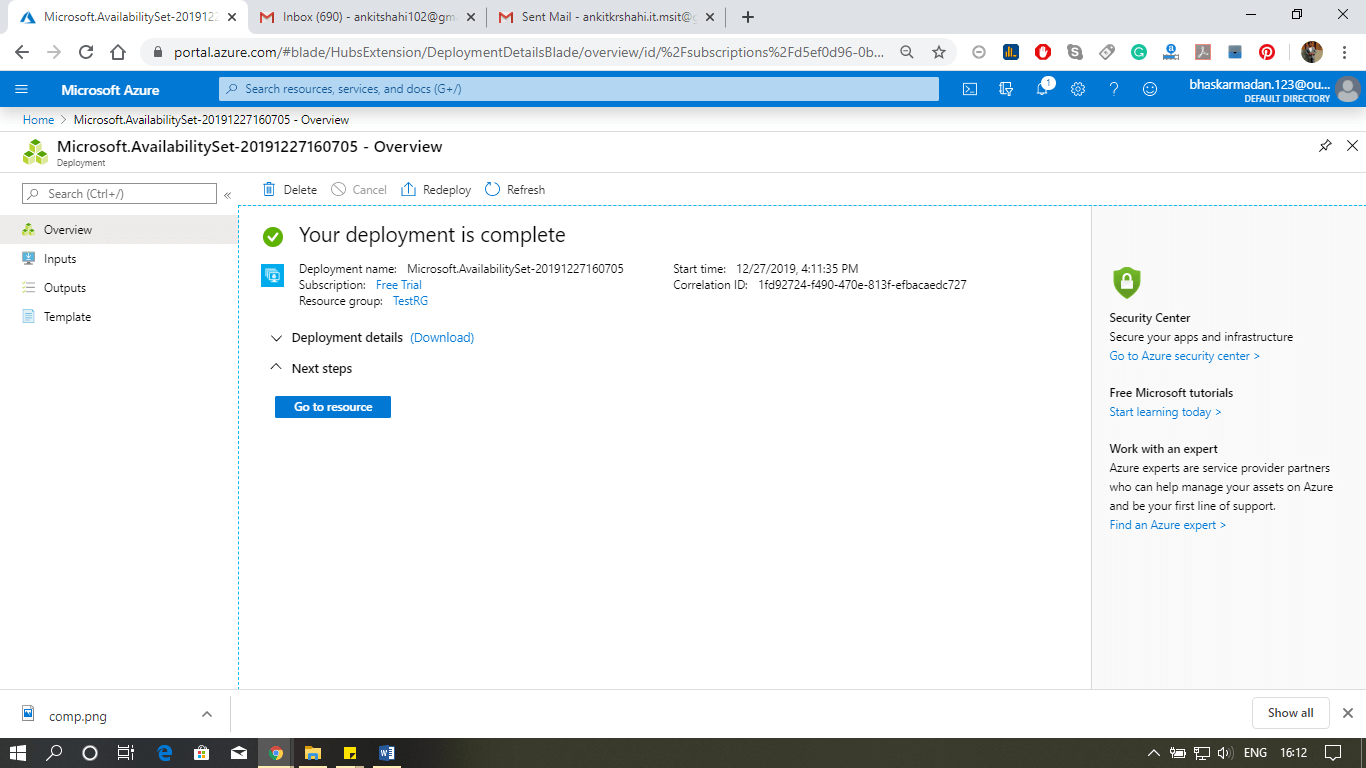The image size is (1366, 768).
Task: Open Windows taskbar search
Action: [x=55, y=753]
